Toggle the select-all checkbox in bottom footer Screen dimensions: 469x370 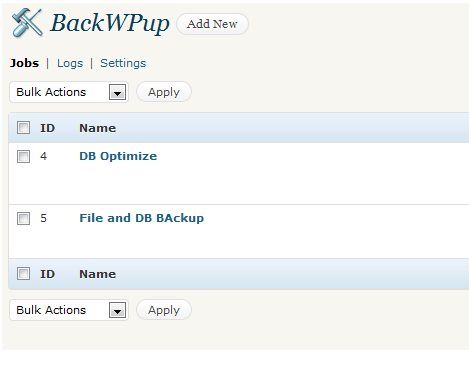click(23, 274)
